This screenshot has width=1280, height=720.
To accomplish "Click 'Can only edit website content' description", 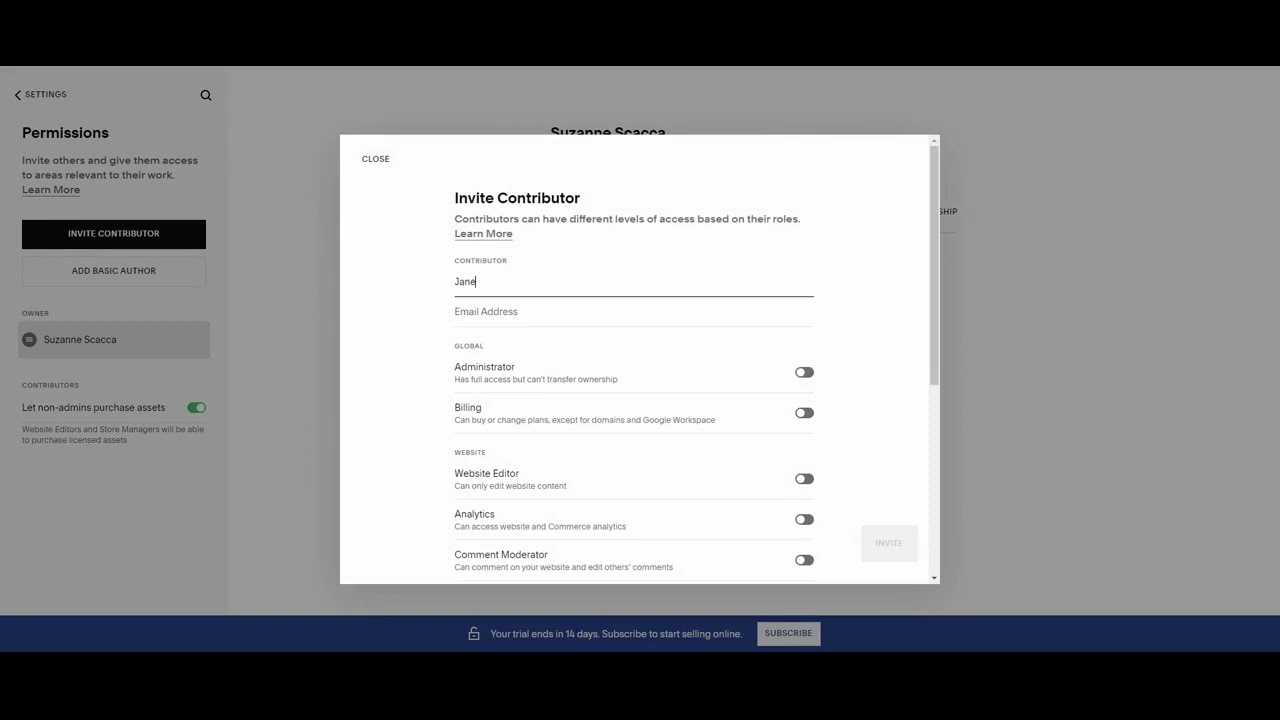I will click(510, 486).
